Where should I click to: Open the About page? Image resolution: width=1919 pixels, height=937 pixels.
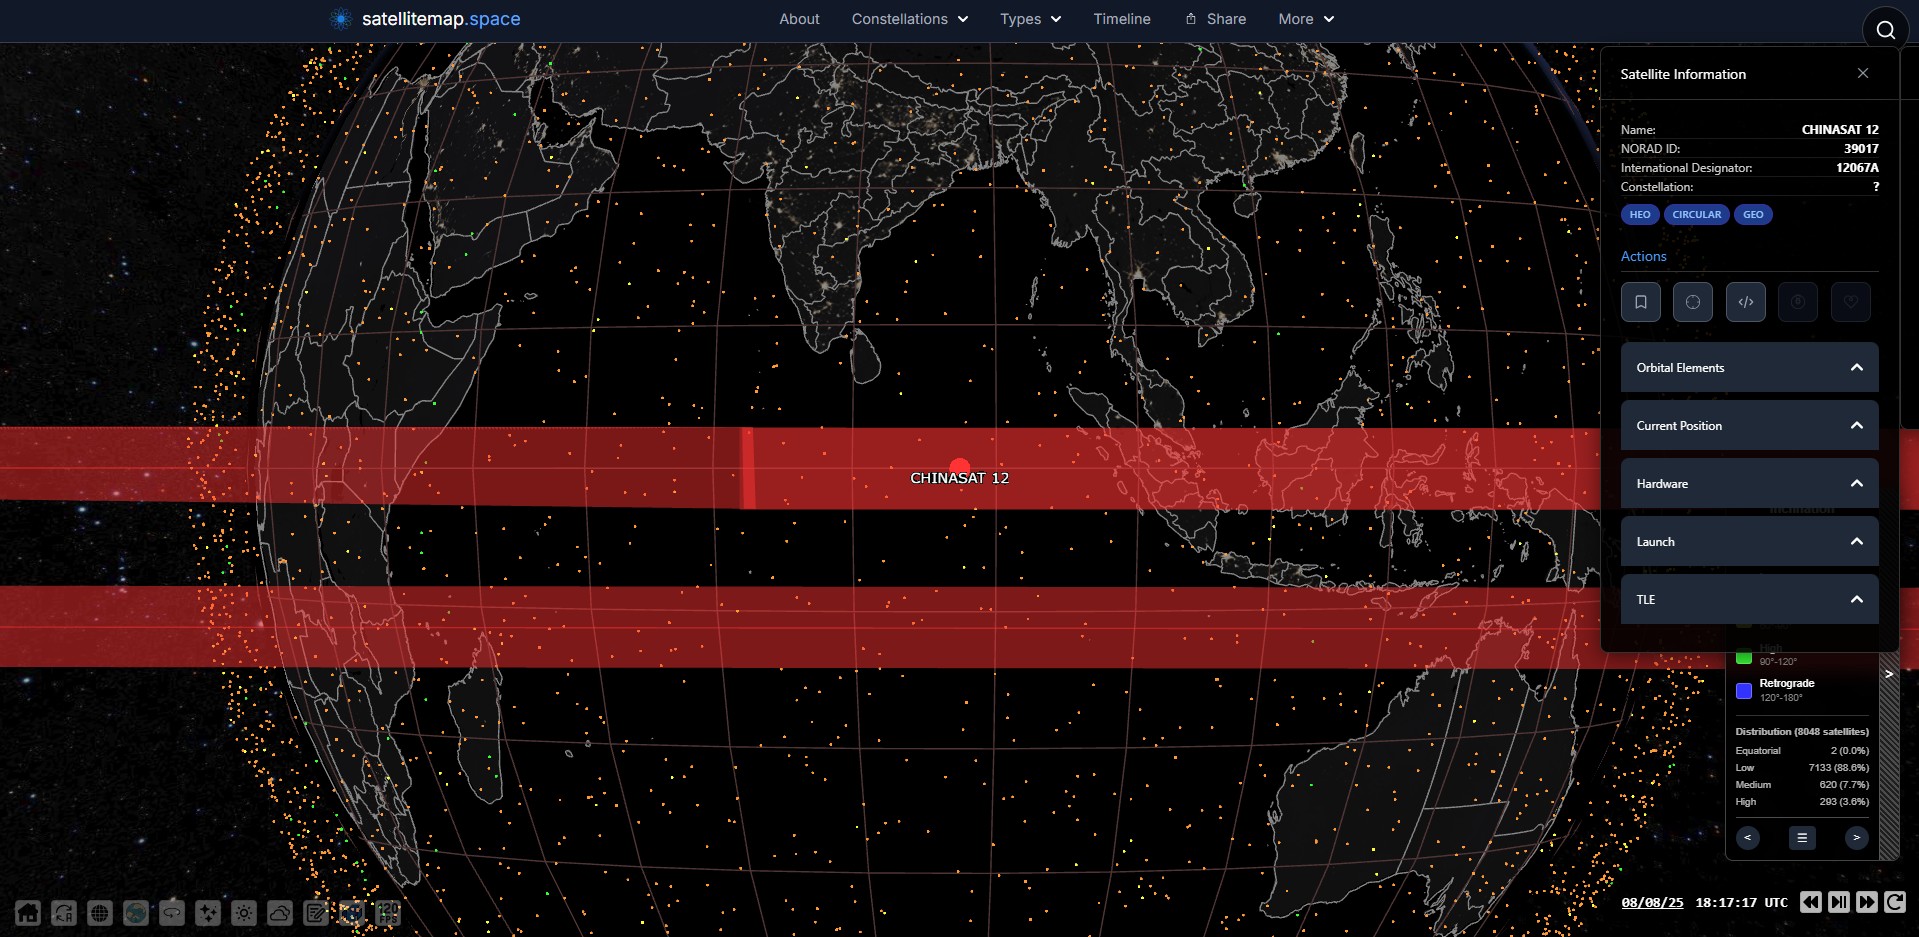click(799, 19)
